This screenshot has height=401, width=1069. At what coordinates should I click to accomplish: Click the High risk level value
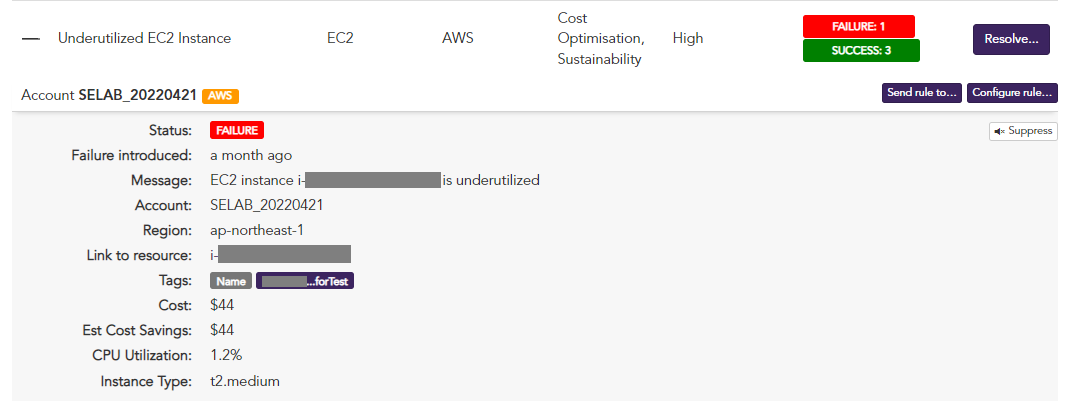[x=688, y=39]
